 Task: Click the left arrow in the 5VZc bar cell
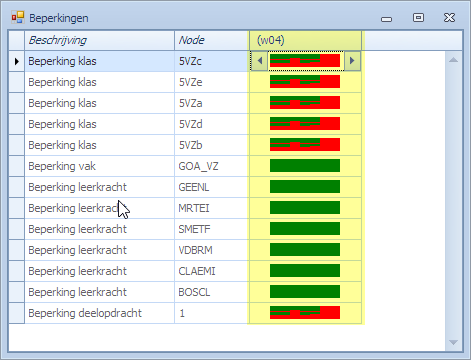(259, 61)
